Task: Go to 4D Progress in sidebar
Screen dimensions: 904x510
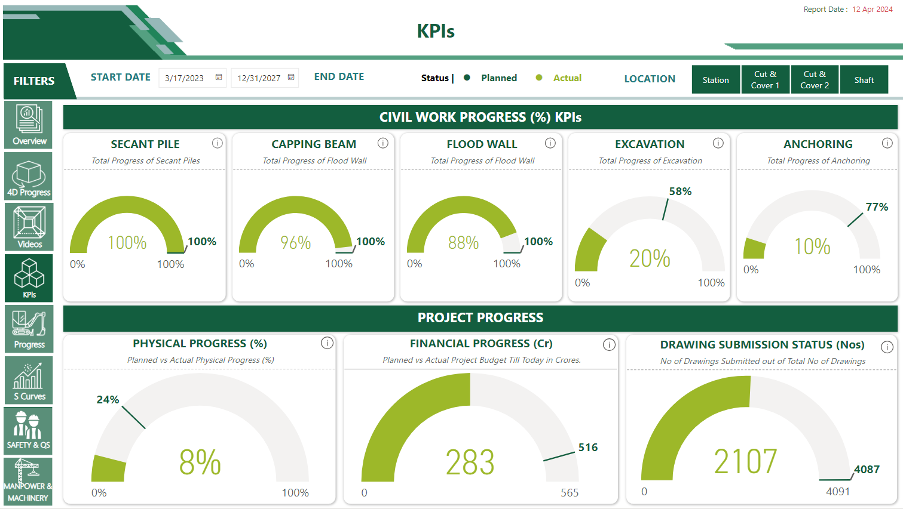Action: (x=29, y=175)
